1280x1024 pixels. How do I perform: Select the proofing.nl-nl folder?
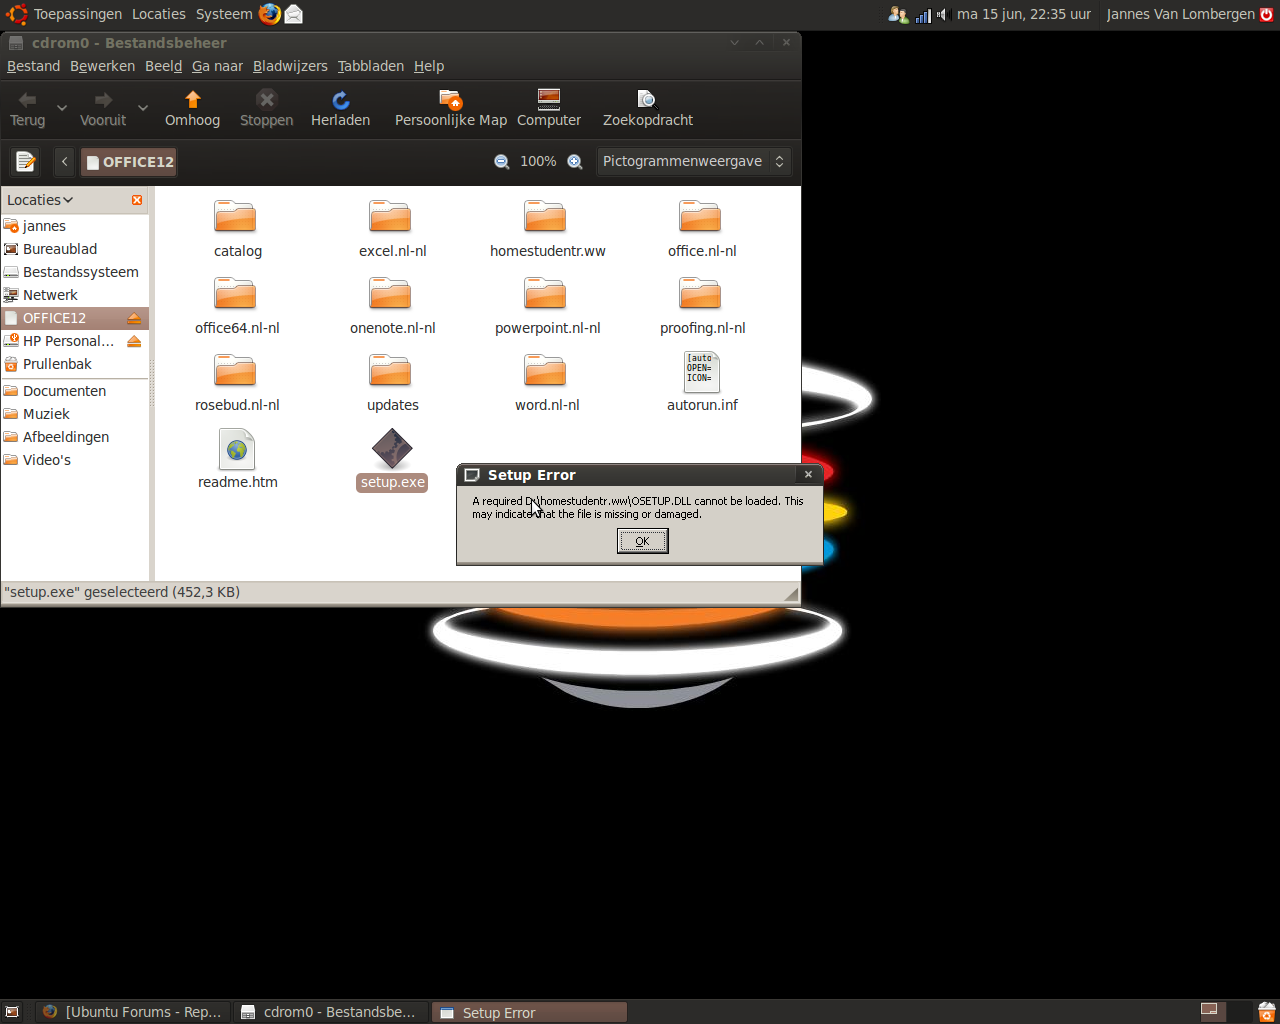click(x=701, y=293)
